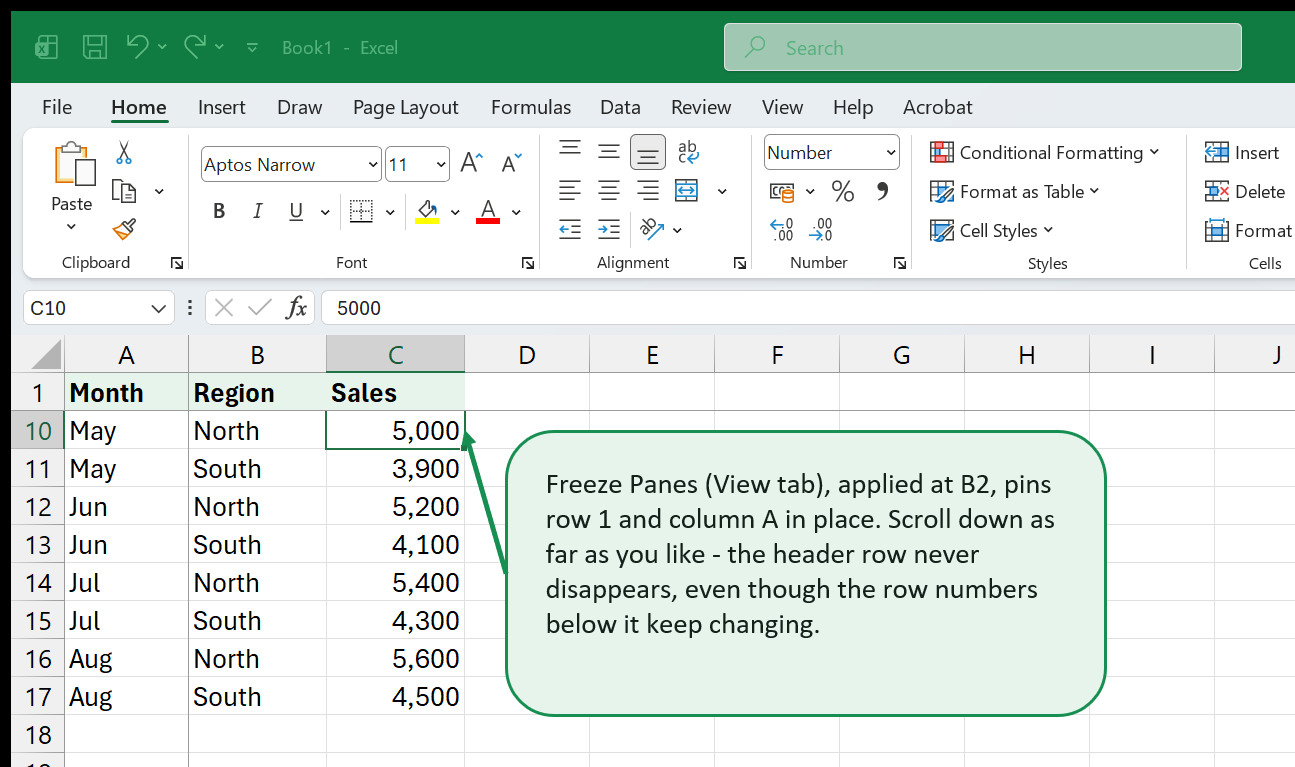Click the Format cells button
Image resolution: width=1295 pixels, height=767 pixels.
(x=1249, y=230)
